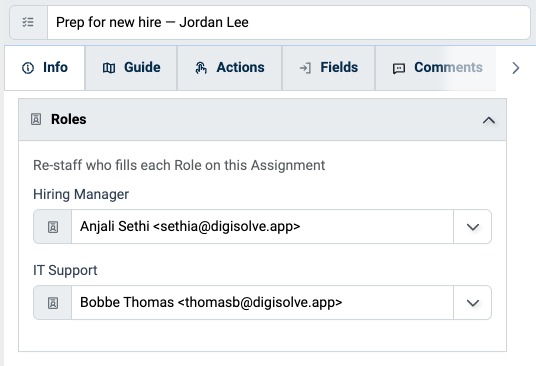Collapse the Roles section

coord(489,120)
